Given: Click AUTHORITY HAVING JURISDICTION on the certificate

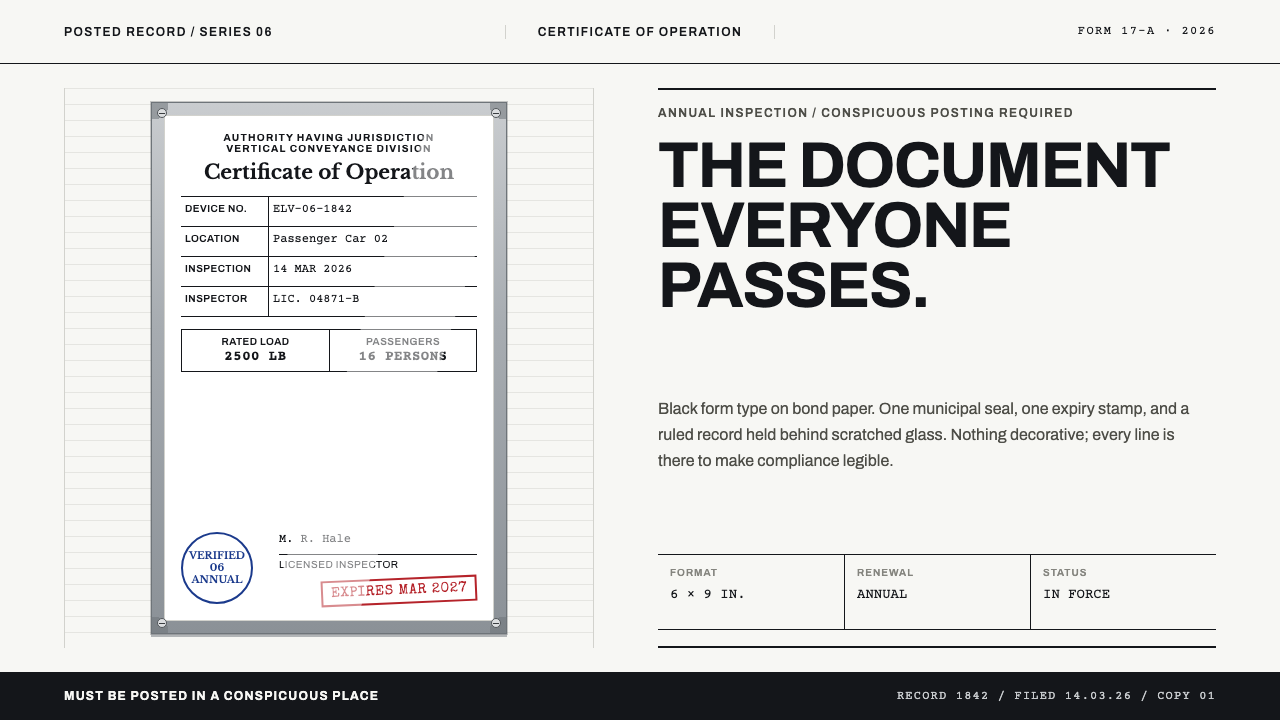Looking at the screenshot, I should click(x=329, y=137).
